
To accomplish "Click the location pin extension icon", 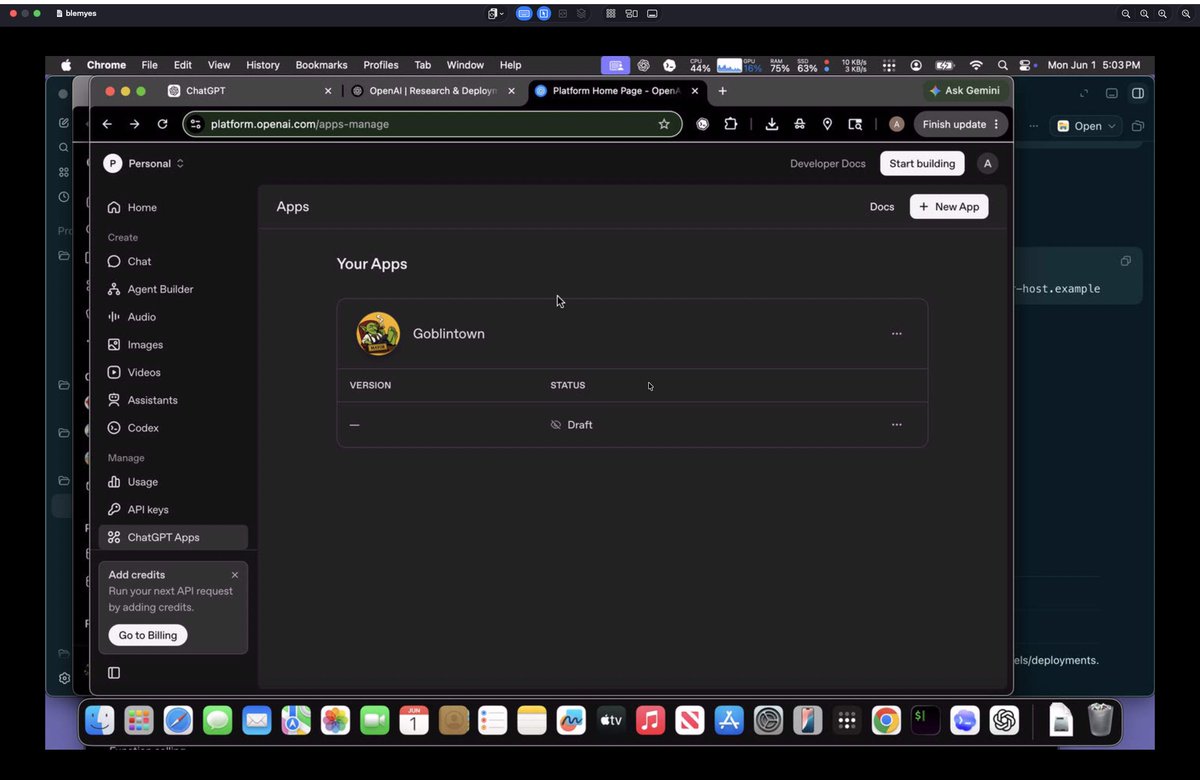I will pyautogui.click(x=827, y=124).
